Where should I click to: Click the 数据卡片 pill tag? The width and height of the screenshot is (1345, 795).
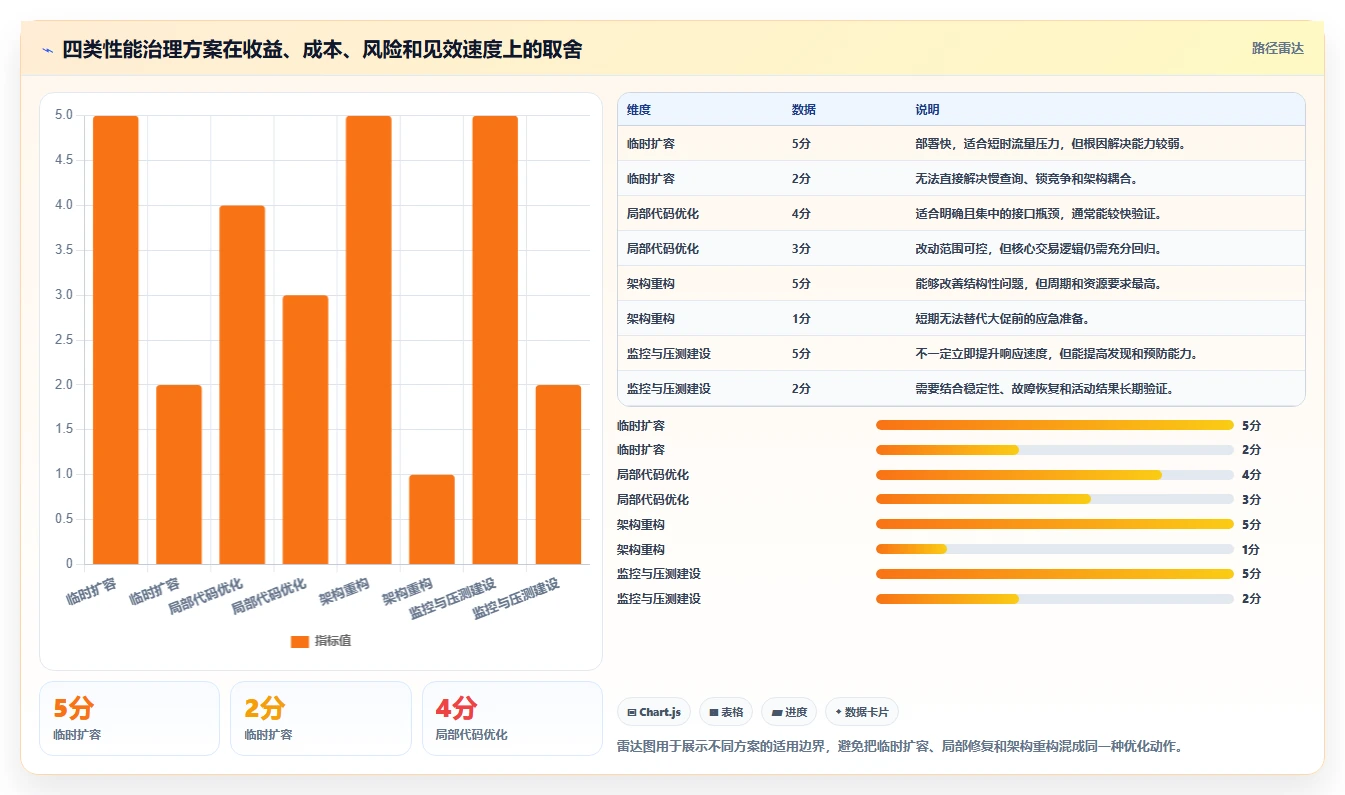pos(862,712)
